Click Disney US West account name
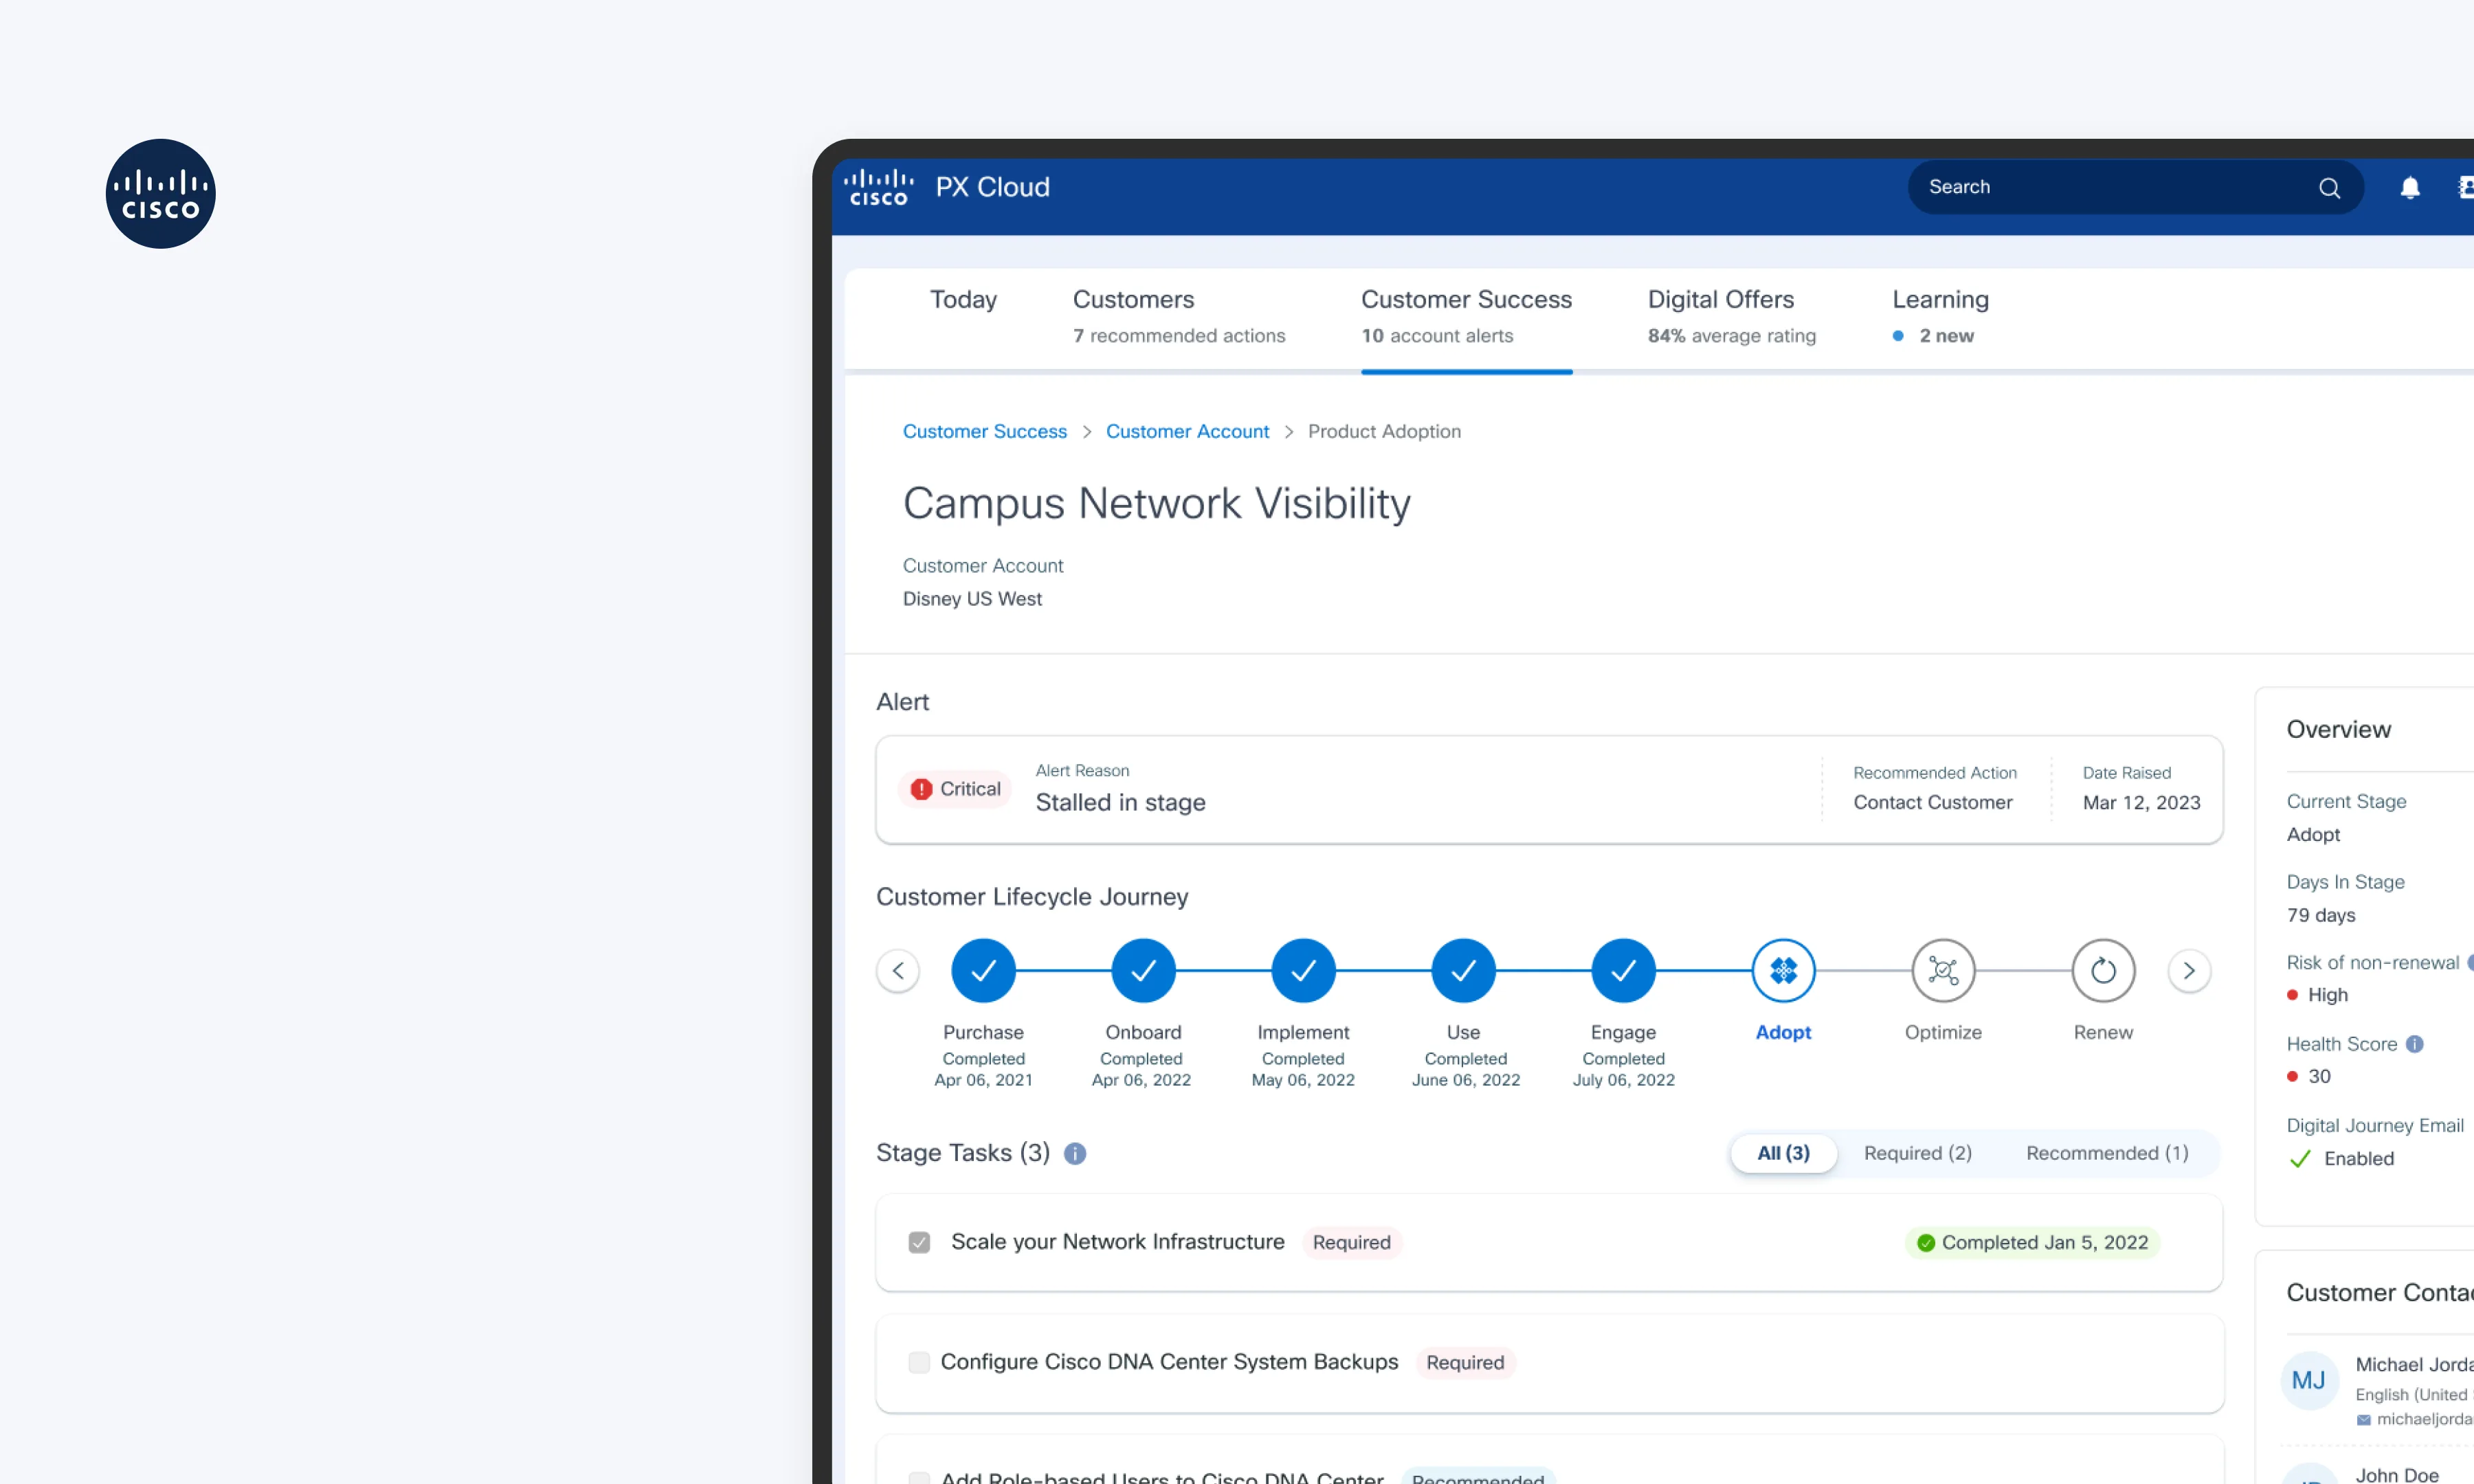2474x1484 pixels. point(972,599)
